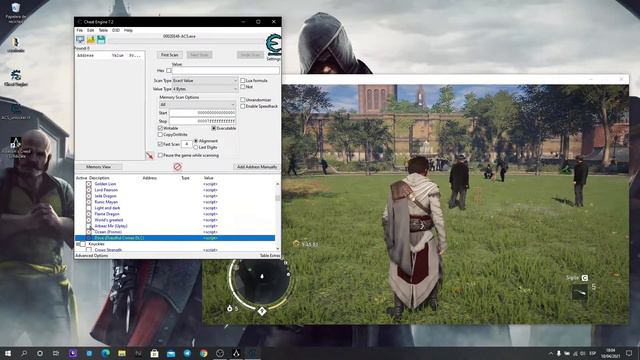The height and width of the screenshot is (360, 640).
Task: Open Task View on taskbar
Action: click(x=56, y=353)
